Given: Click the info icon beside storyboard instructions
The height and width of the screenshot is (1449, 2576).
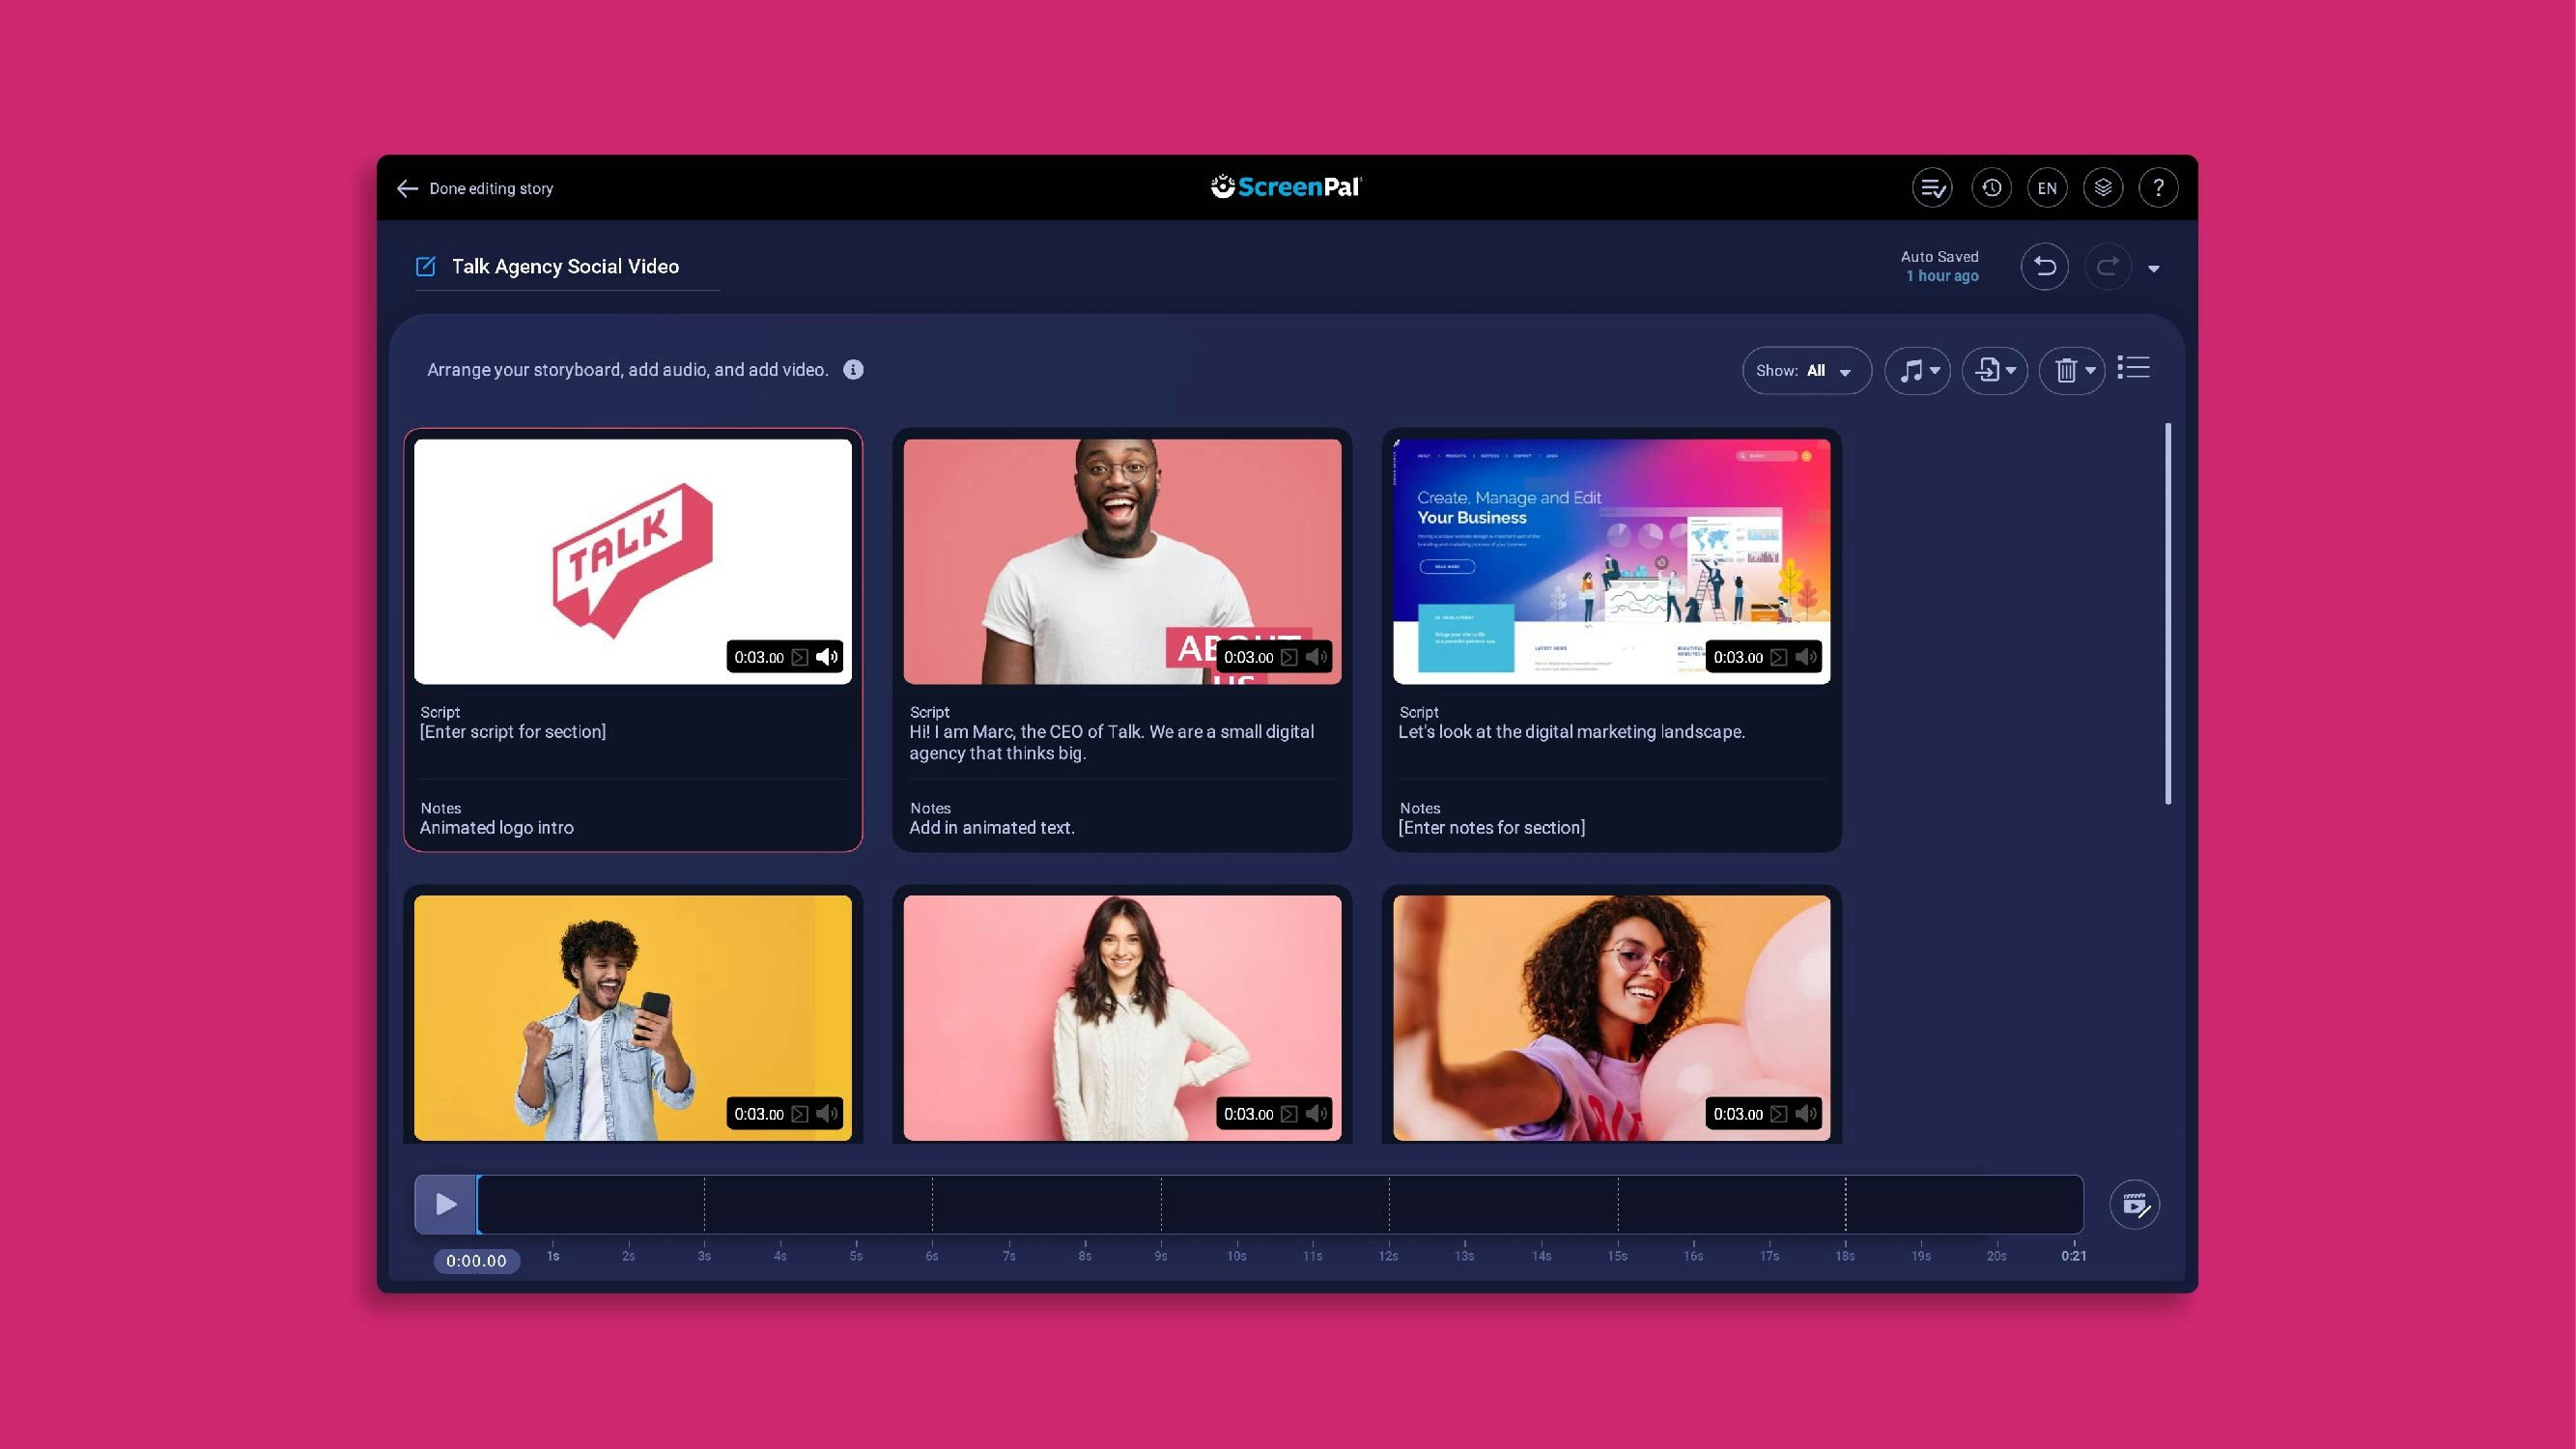Looking at the screenshot, I should tap(853, 370).
